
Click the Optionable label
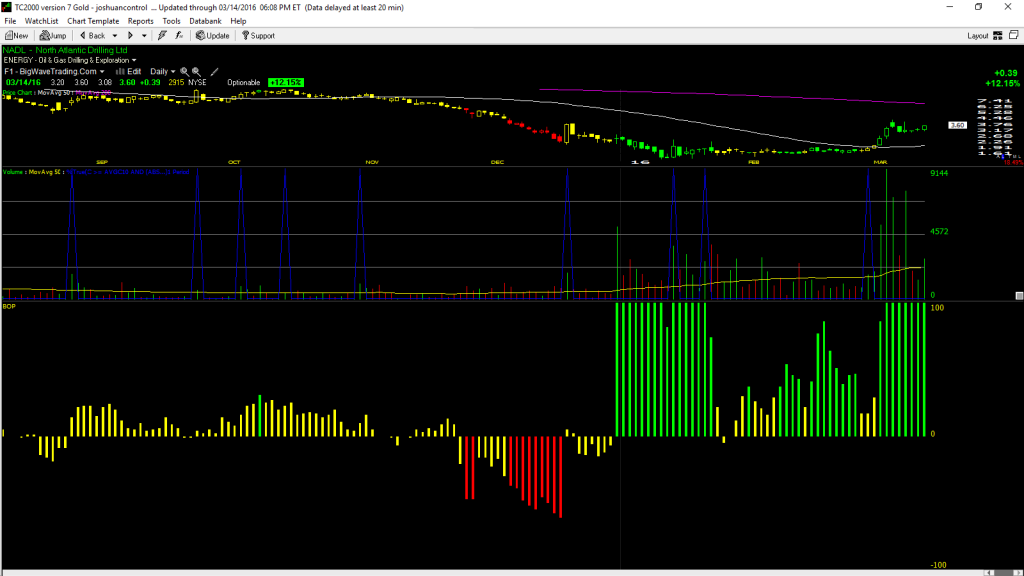pos(244,82)
